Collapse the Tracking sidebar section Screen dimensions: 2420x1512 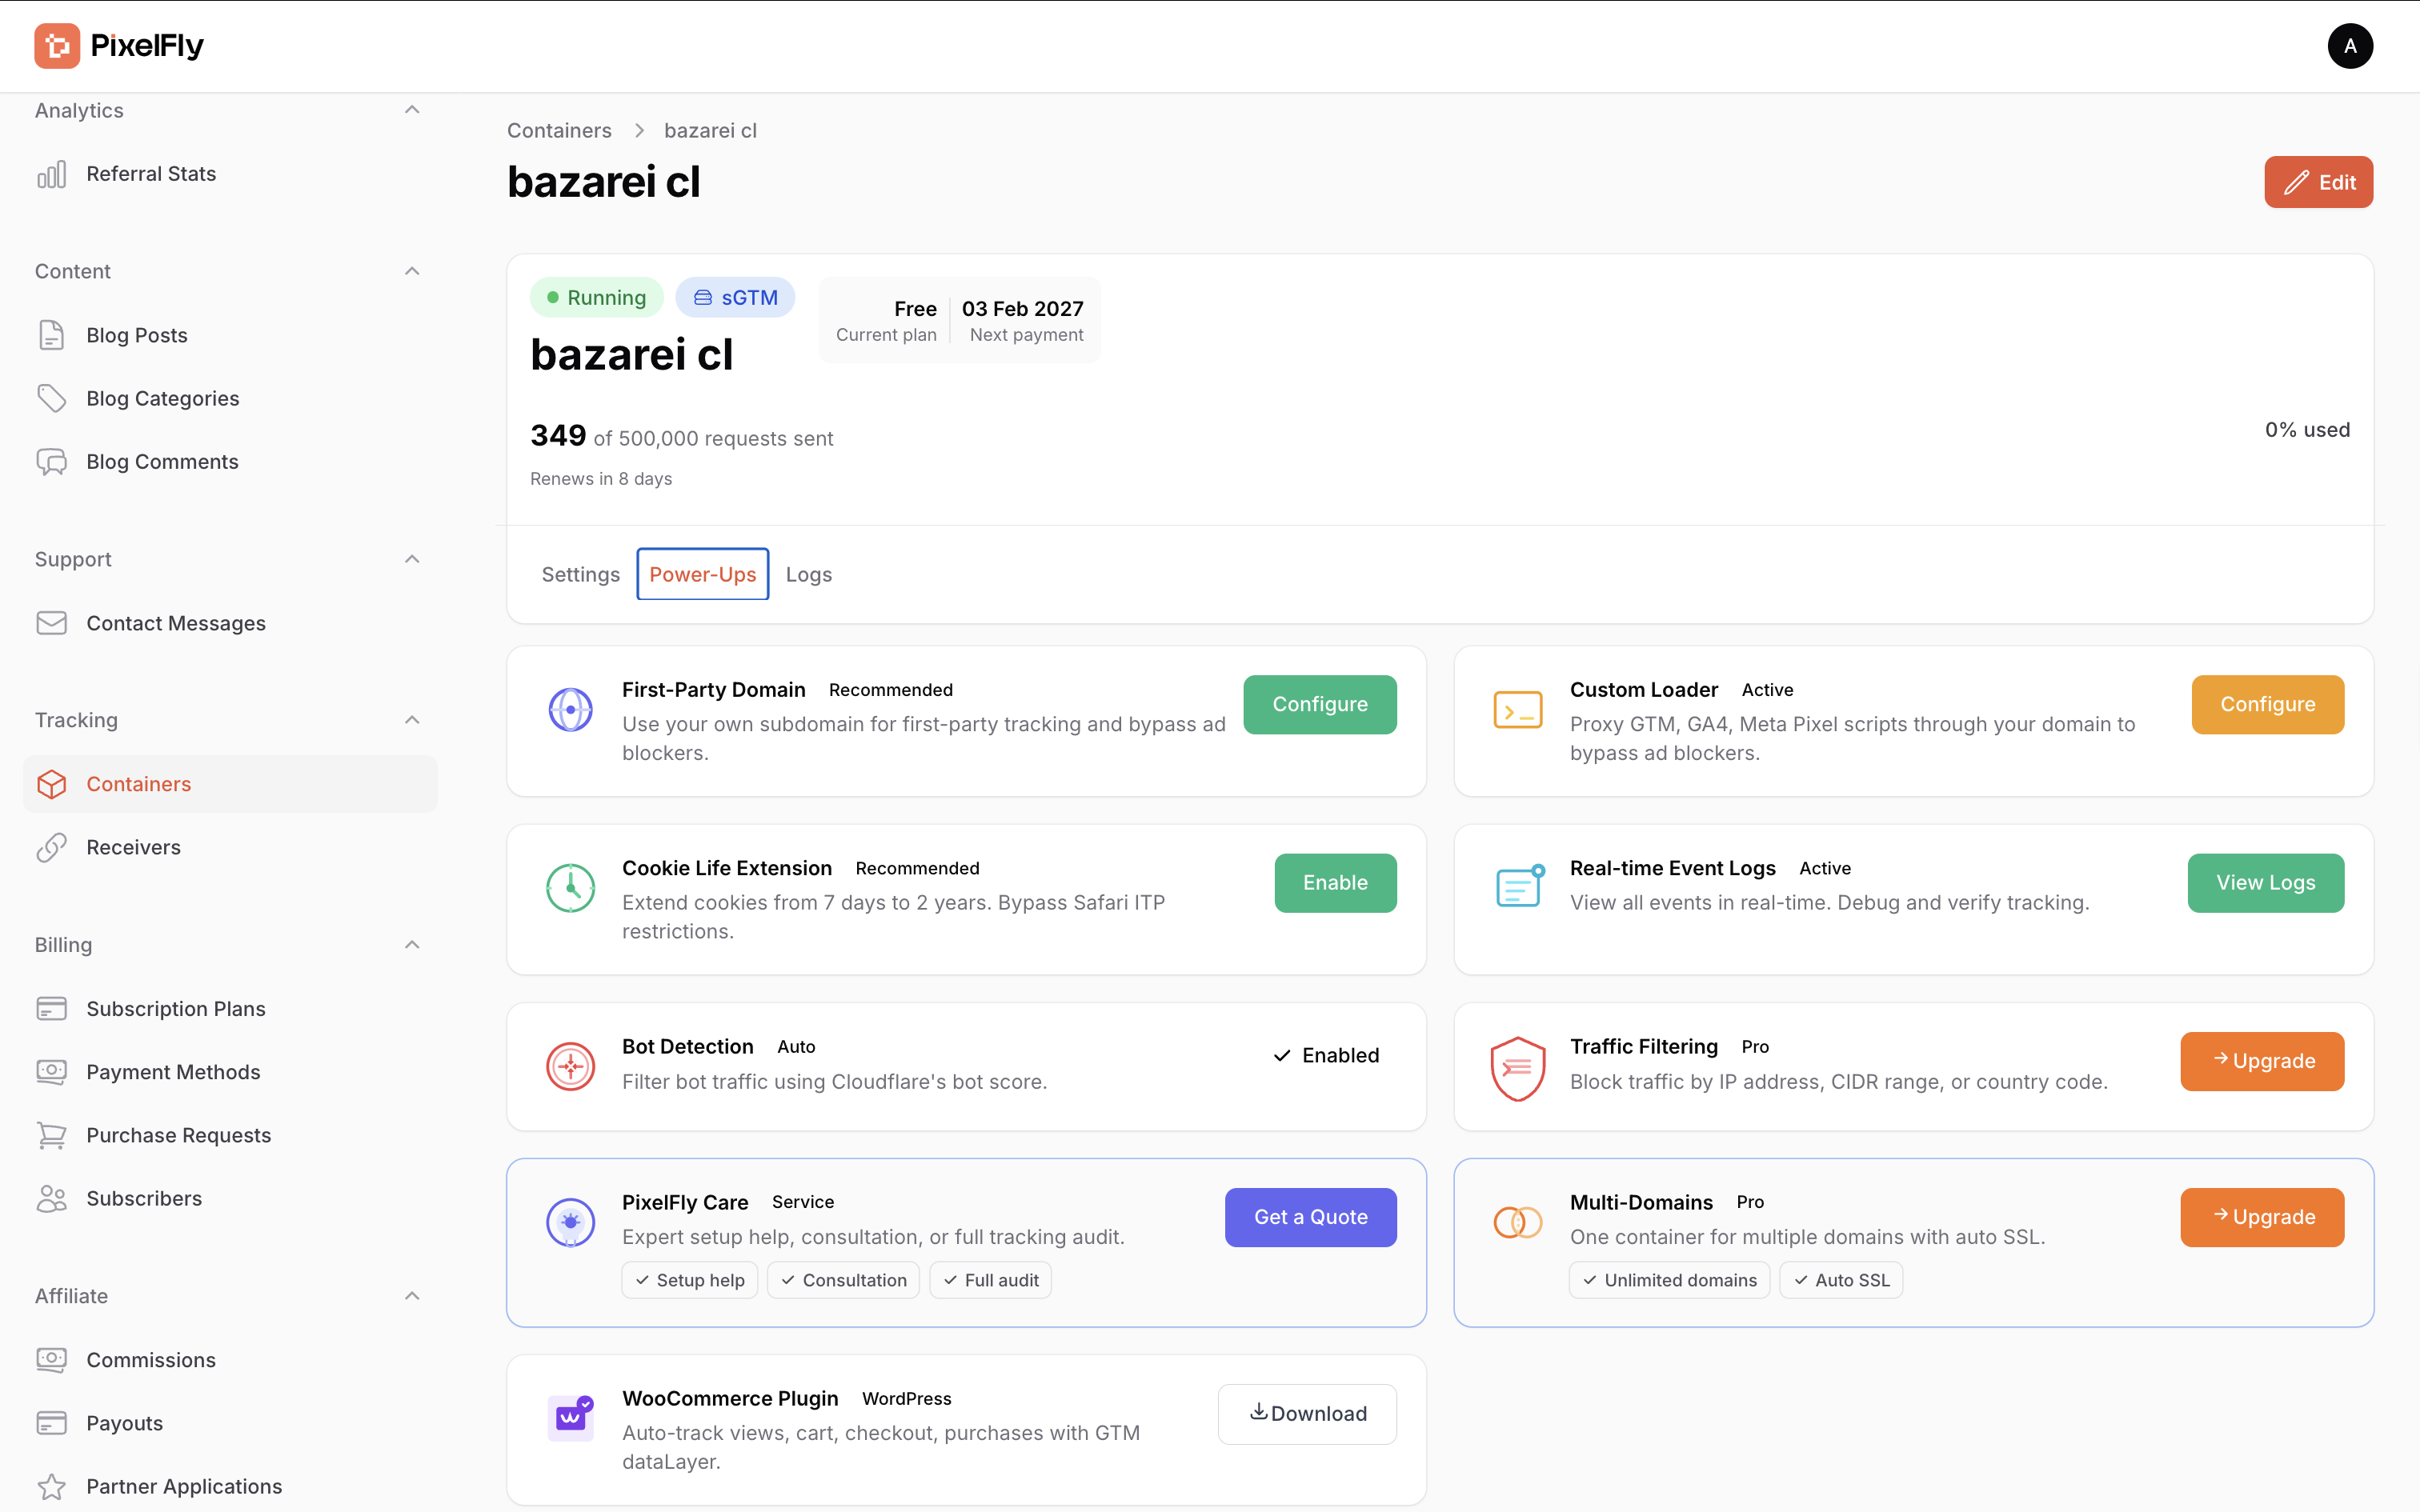[412, 720]
